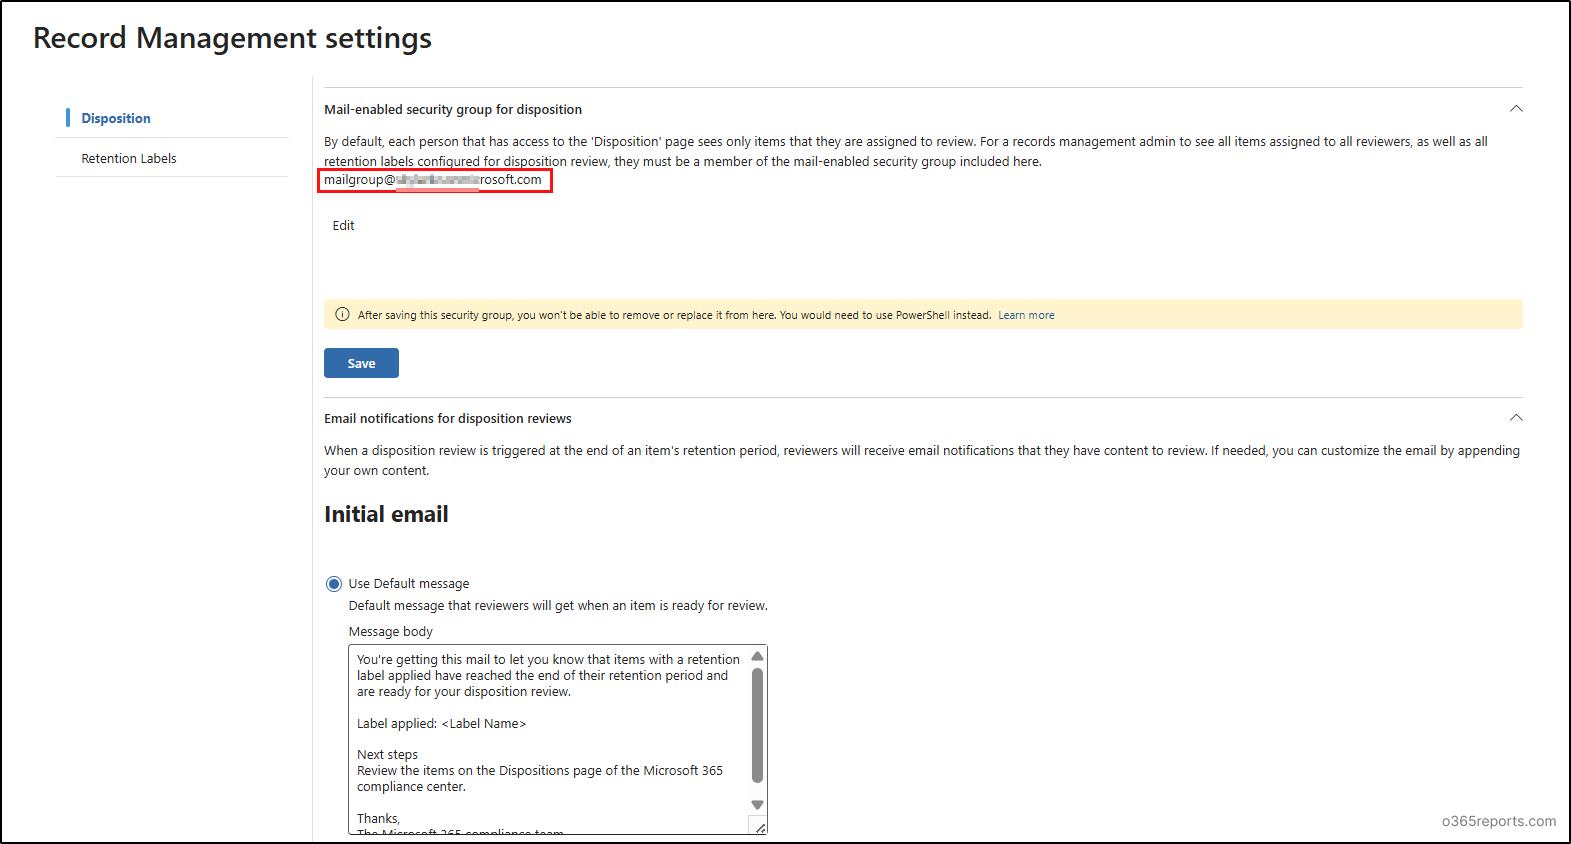The image size is (1571, 844).
Task: Click the message body scrollbar thumb
Action: pyautogui.click(x=757, y=725)
